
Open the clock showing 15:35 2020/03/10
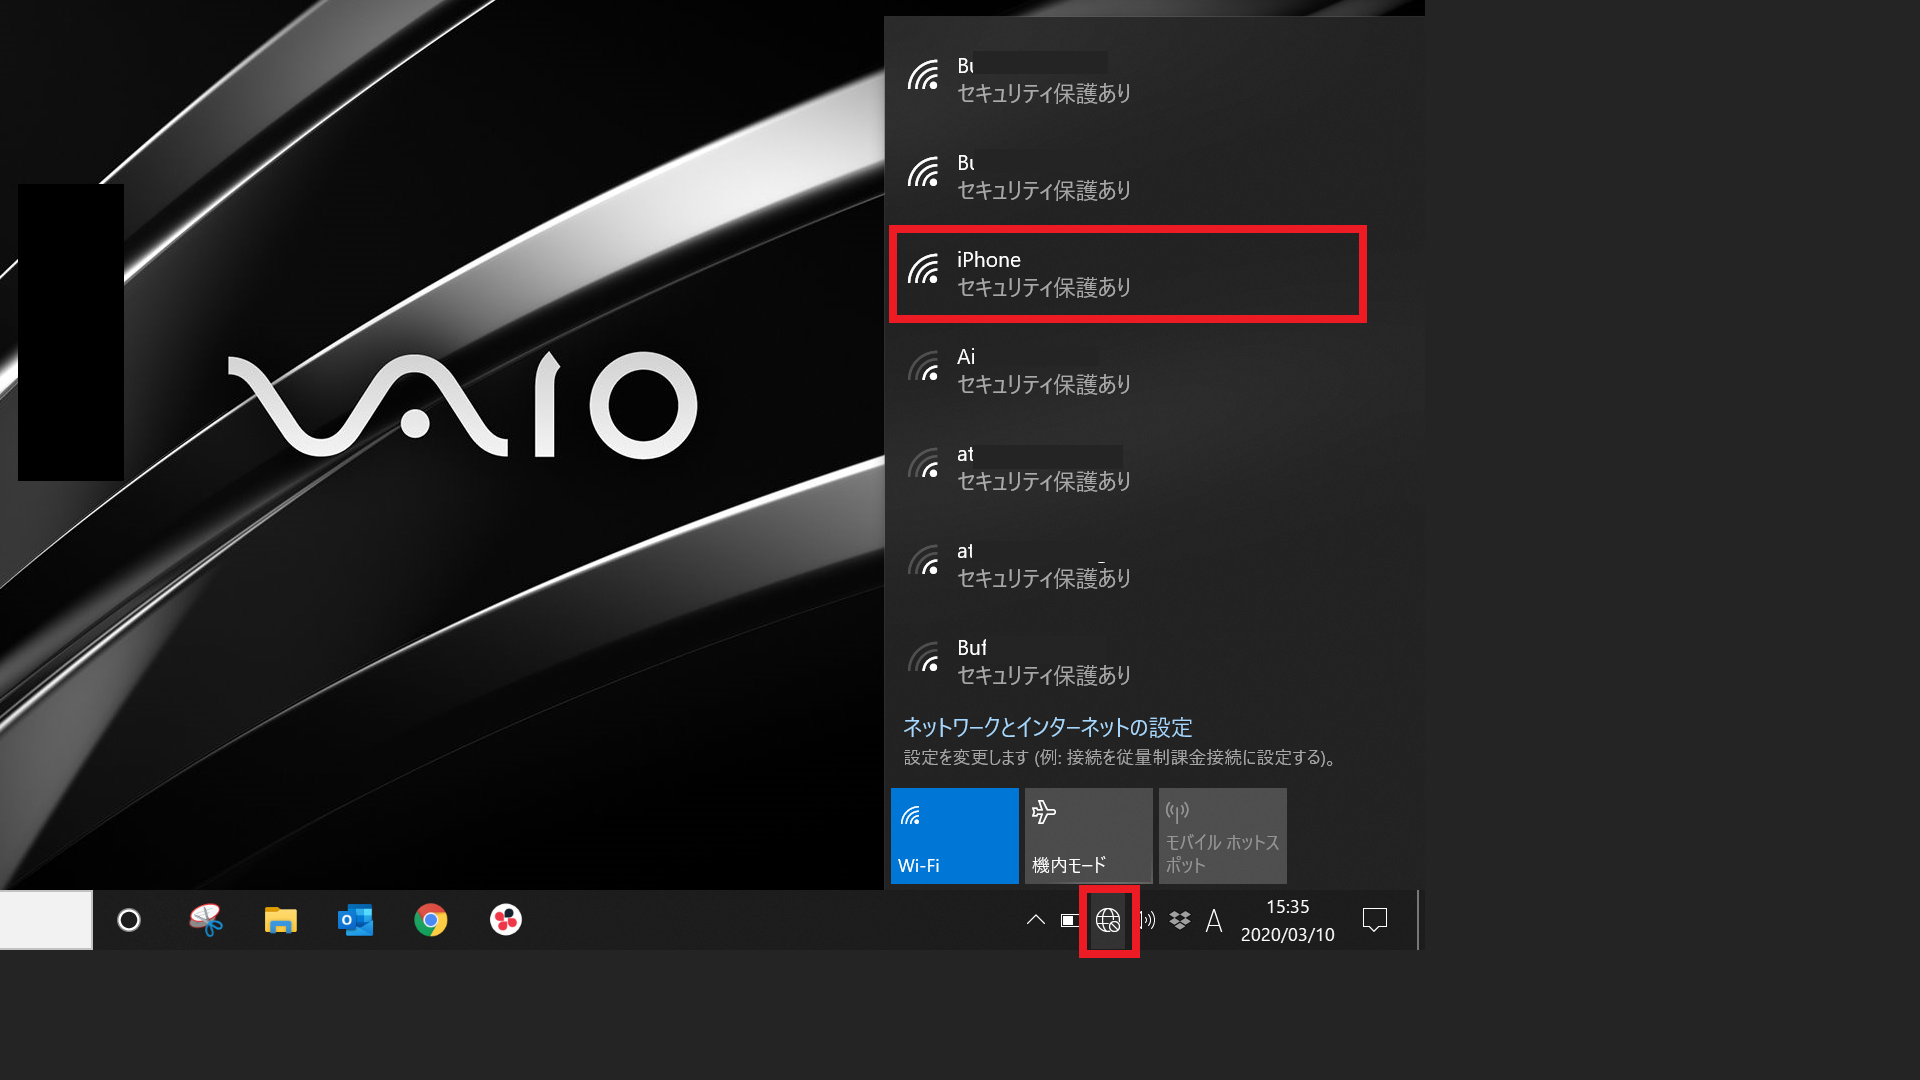pos(1288,920)
